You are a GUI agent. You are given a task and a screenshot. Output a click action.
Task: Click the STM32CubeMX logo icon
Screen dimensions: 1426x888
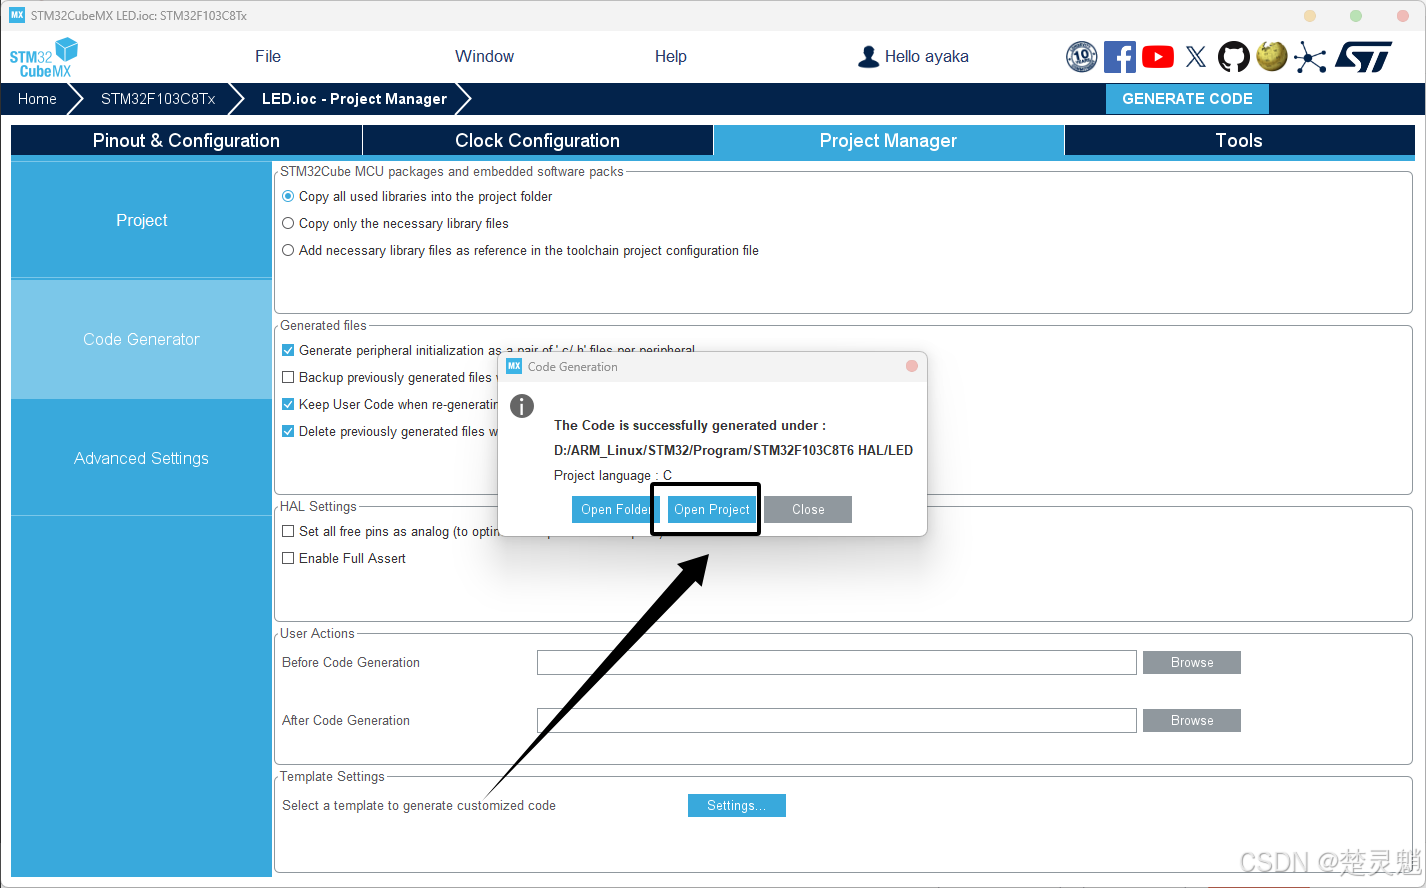point(44,58)
